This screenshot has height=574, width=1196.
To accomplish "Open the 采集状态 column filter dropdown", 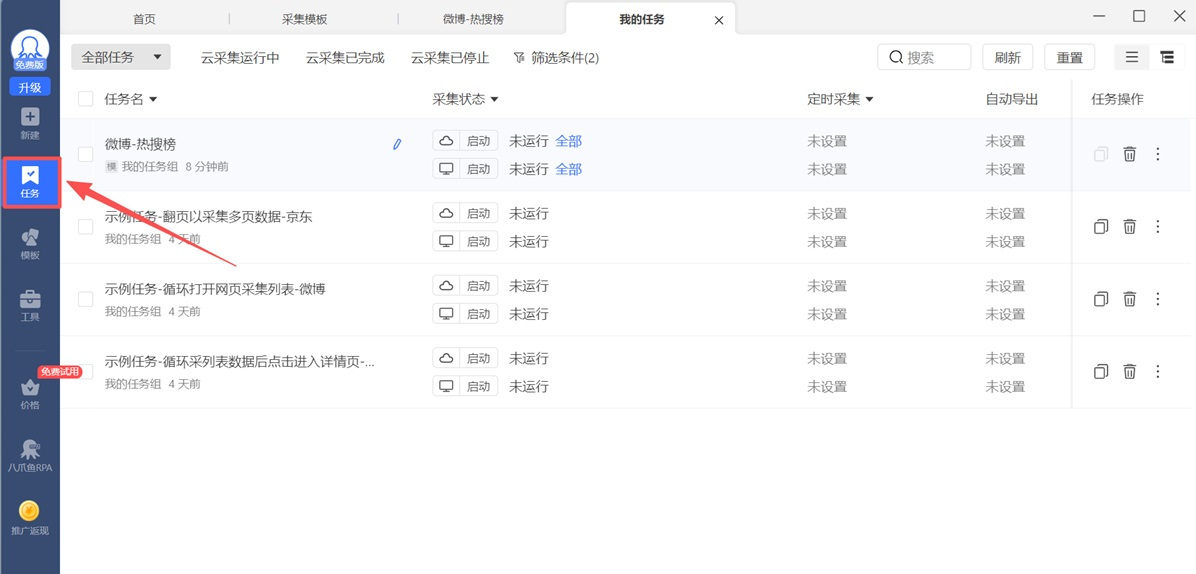I will tap(465, 99).
